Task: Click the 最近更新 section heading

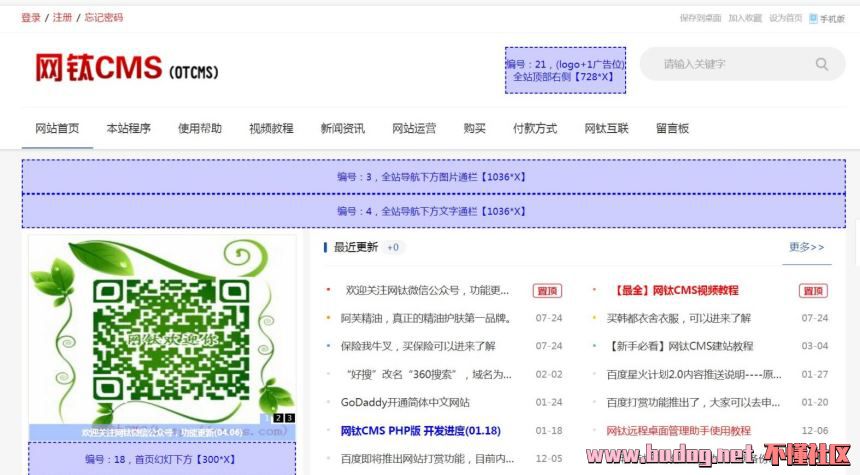Action: tap(356, 247)
